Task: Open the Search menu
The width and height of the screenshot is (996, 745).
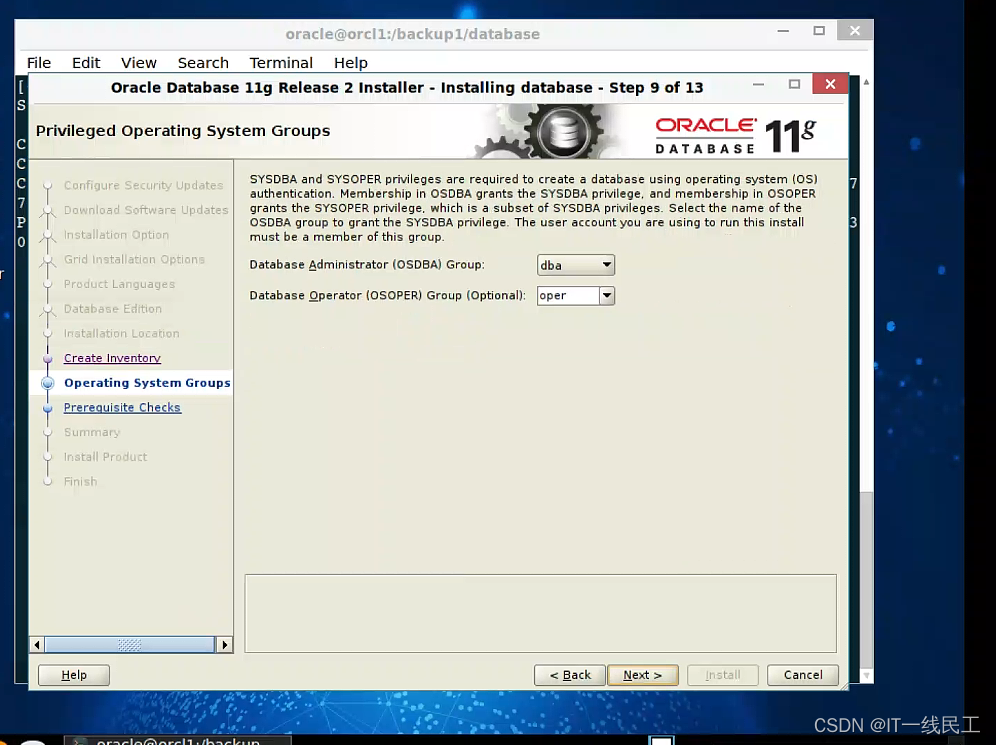Action: tap(203, 62)
